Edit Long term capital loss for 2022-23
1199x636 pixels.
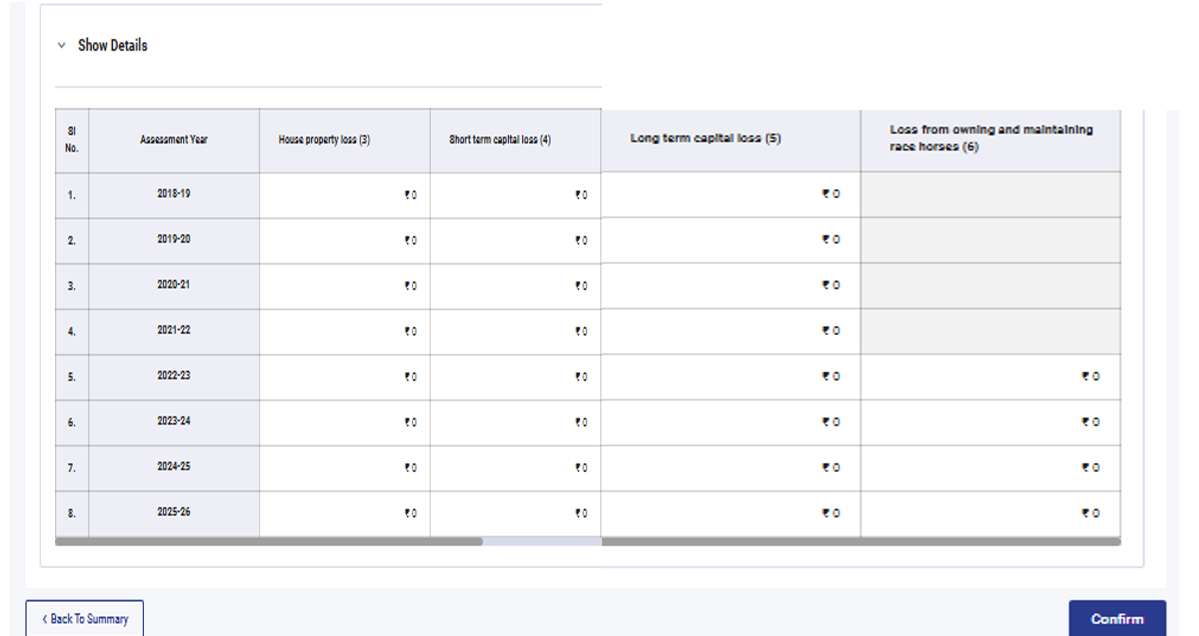(731, 376)
